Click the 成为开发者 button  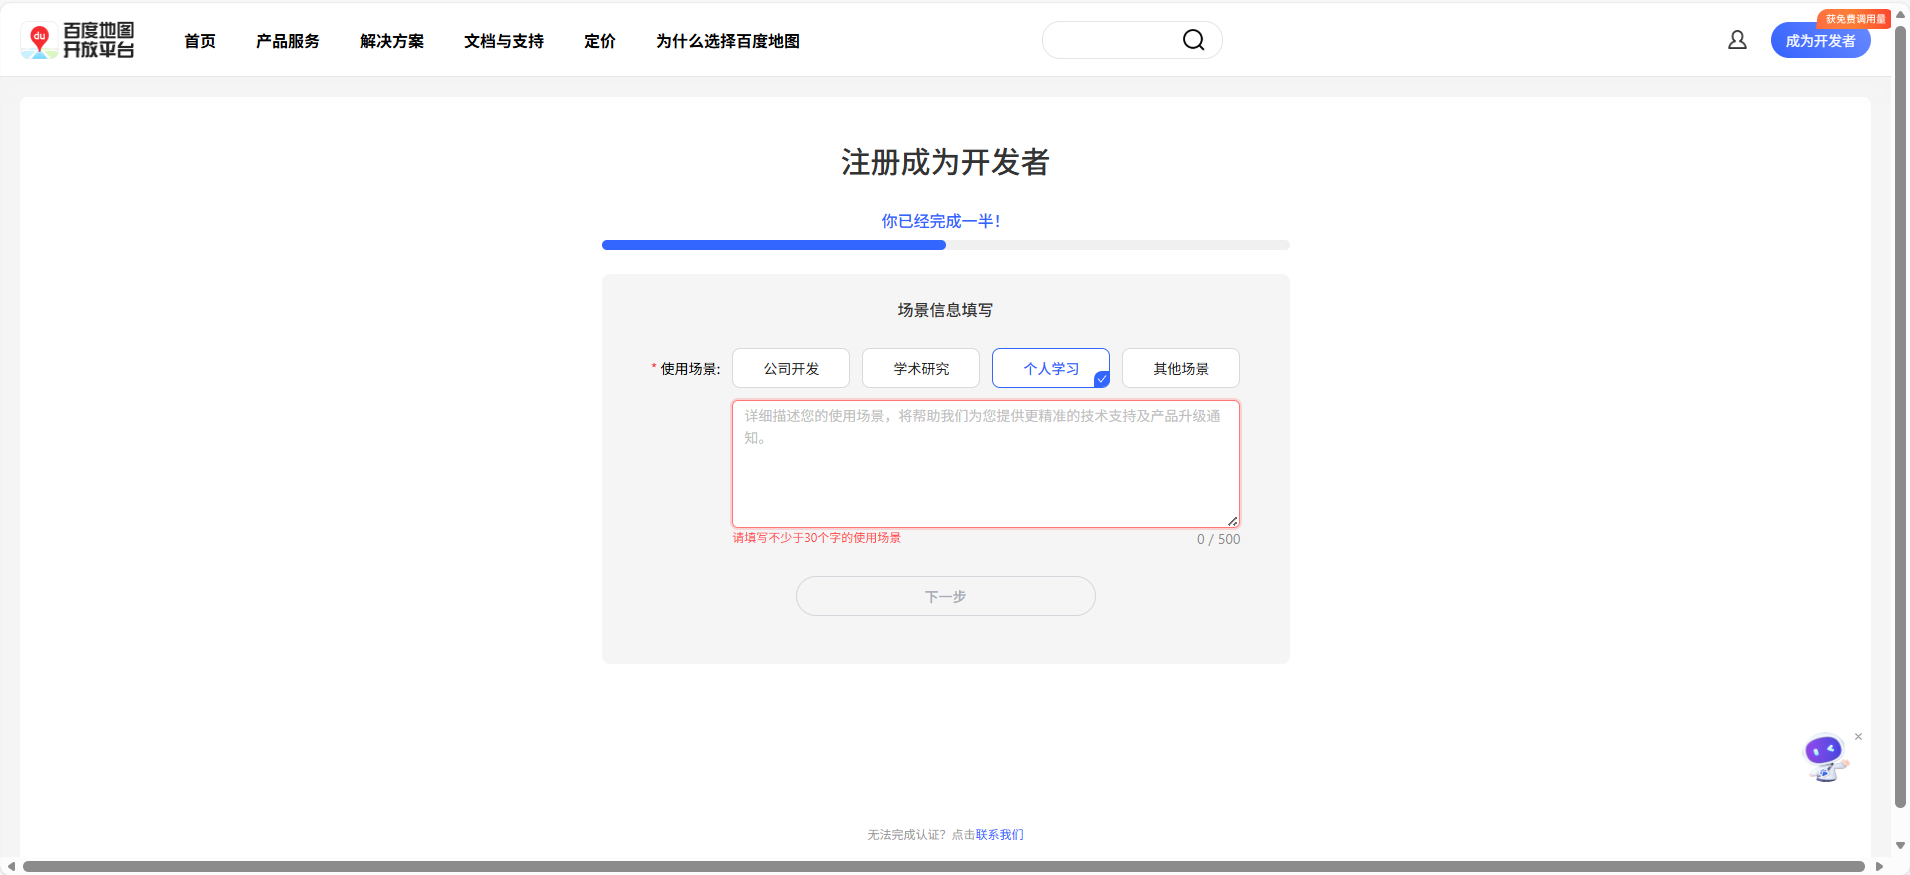point(1820,42)
